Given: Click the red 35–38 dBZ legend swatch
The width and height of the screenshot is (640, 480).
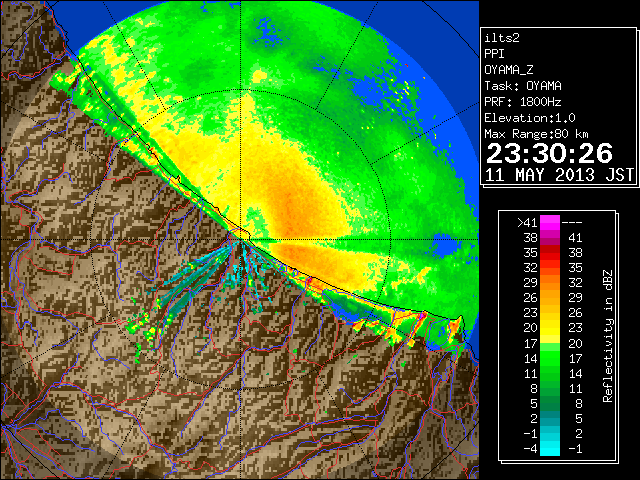Looking at the screenshot, I should pyautogui.click(x=550, y=253).
